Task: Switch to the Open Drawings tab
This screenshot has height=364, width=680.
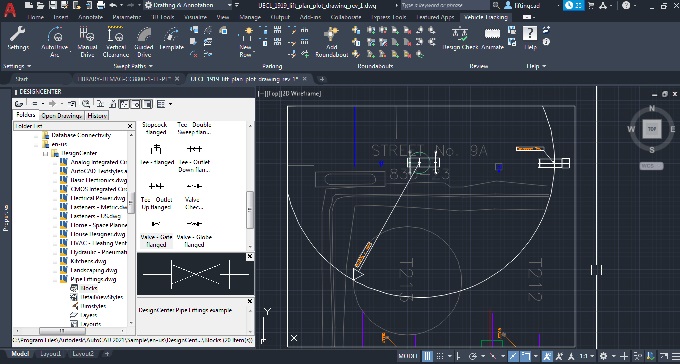Action: (x=62, y=116)
